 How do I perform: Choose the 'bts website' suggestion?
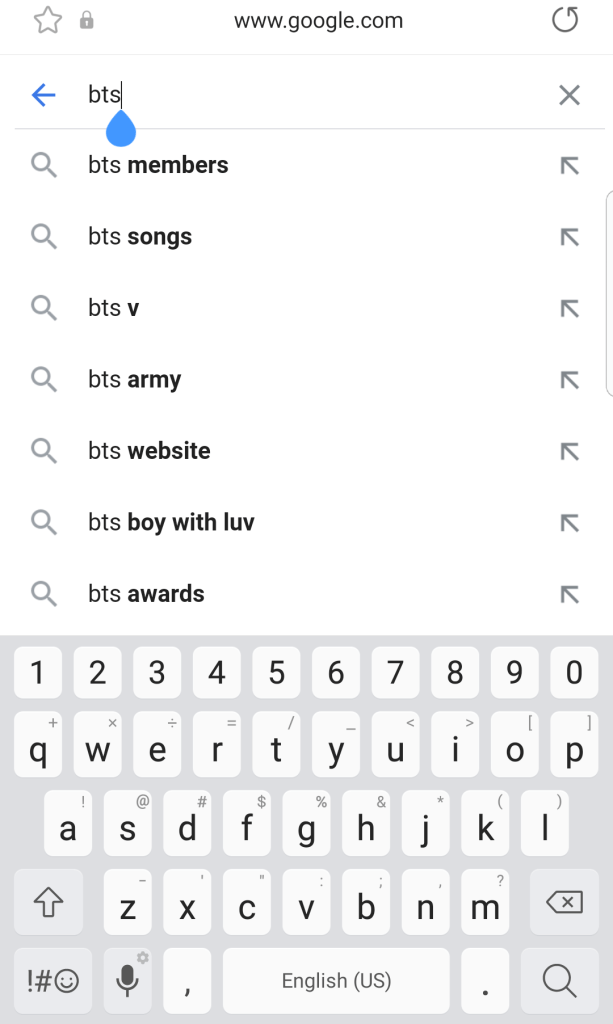pyautogui.click(x=149, y=451)
